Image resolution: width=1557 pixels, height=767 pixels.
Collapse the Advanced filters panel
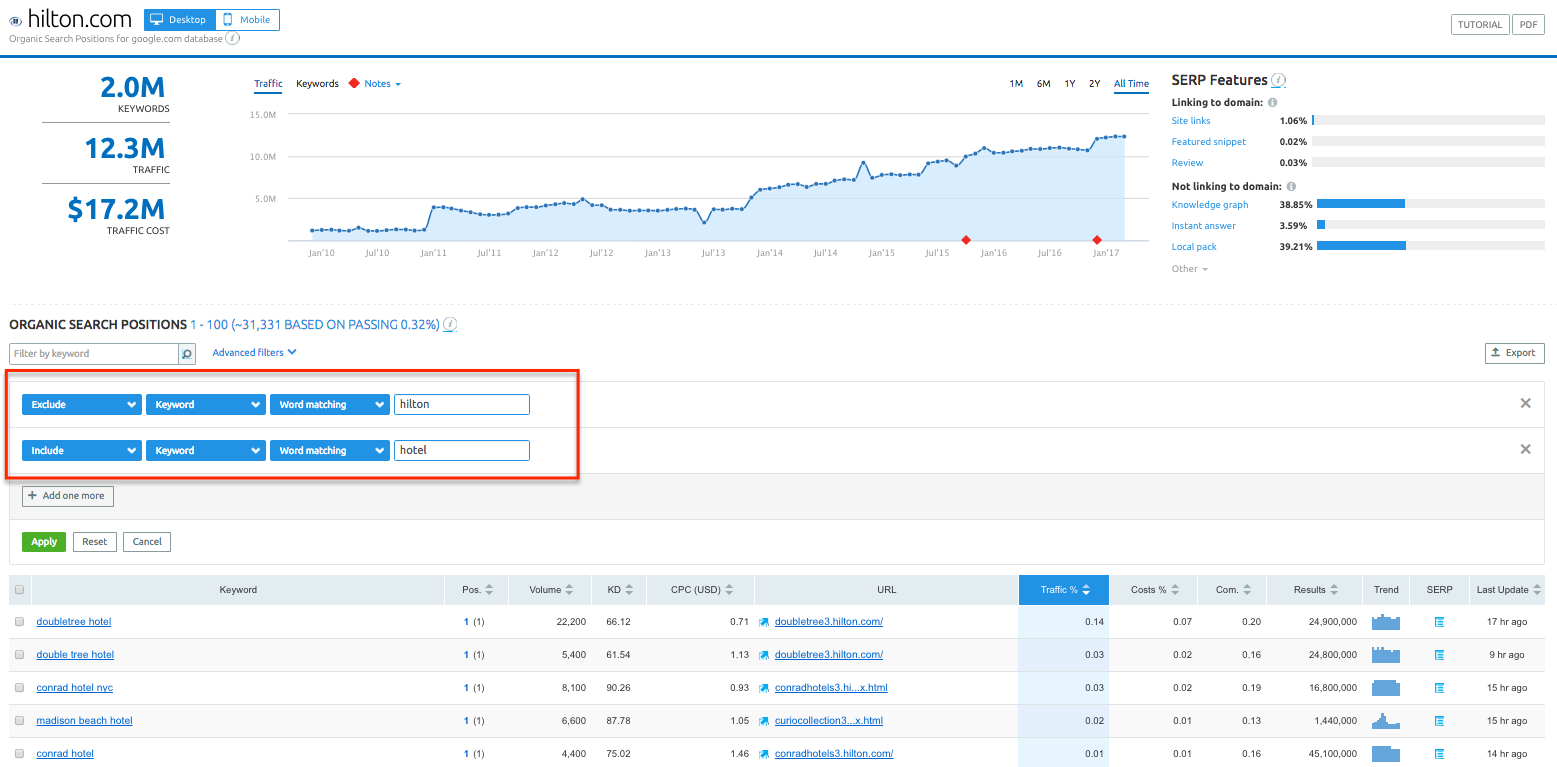[x=254, y=352]
